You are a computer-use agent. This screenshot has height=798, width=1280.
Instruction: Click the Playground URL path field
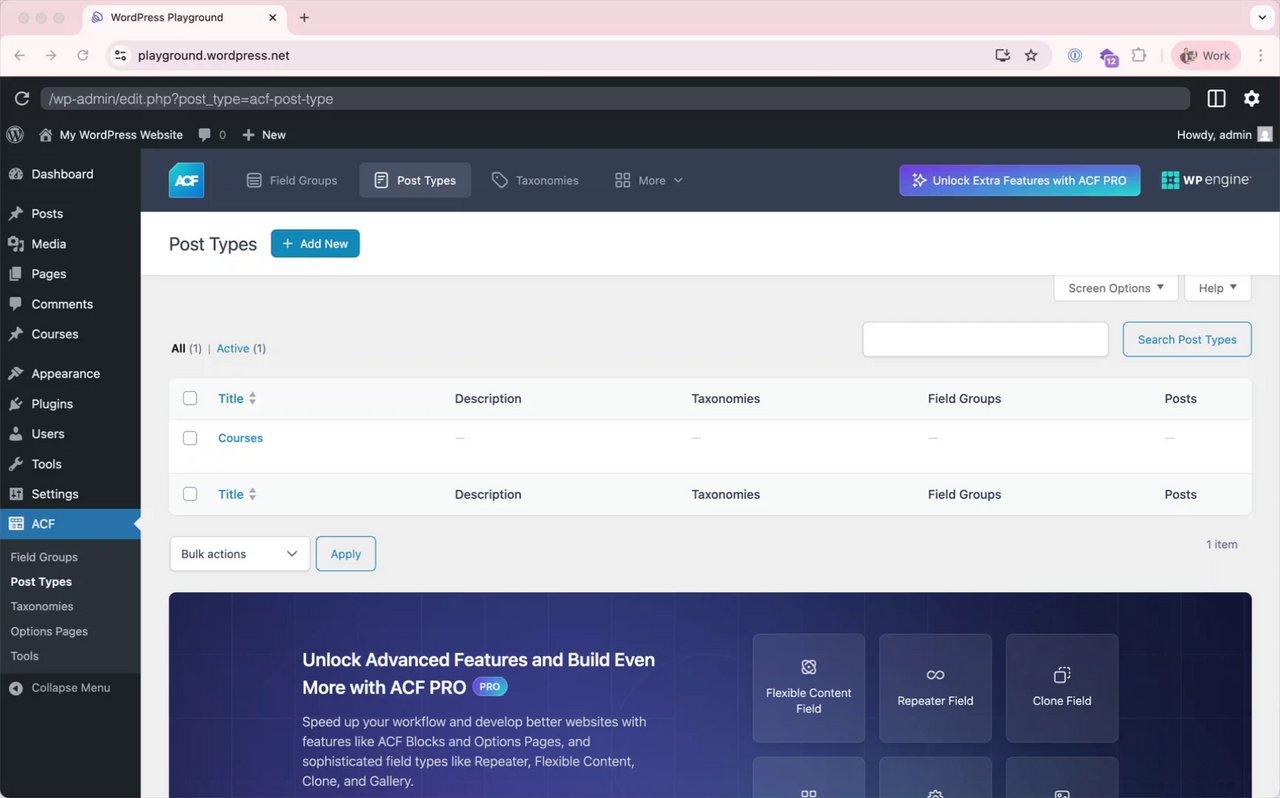(x=615, y=98)
